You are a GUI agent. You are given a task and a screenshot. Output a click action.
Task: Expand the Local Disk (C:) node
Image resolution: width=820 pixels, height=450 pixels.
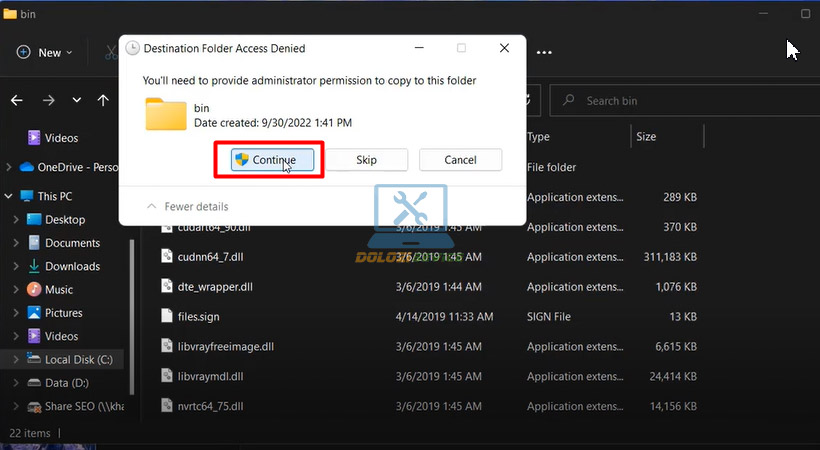tap(15, 359)
